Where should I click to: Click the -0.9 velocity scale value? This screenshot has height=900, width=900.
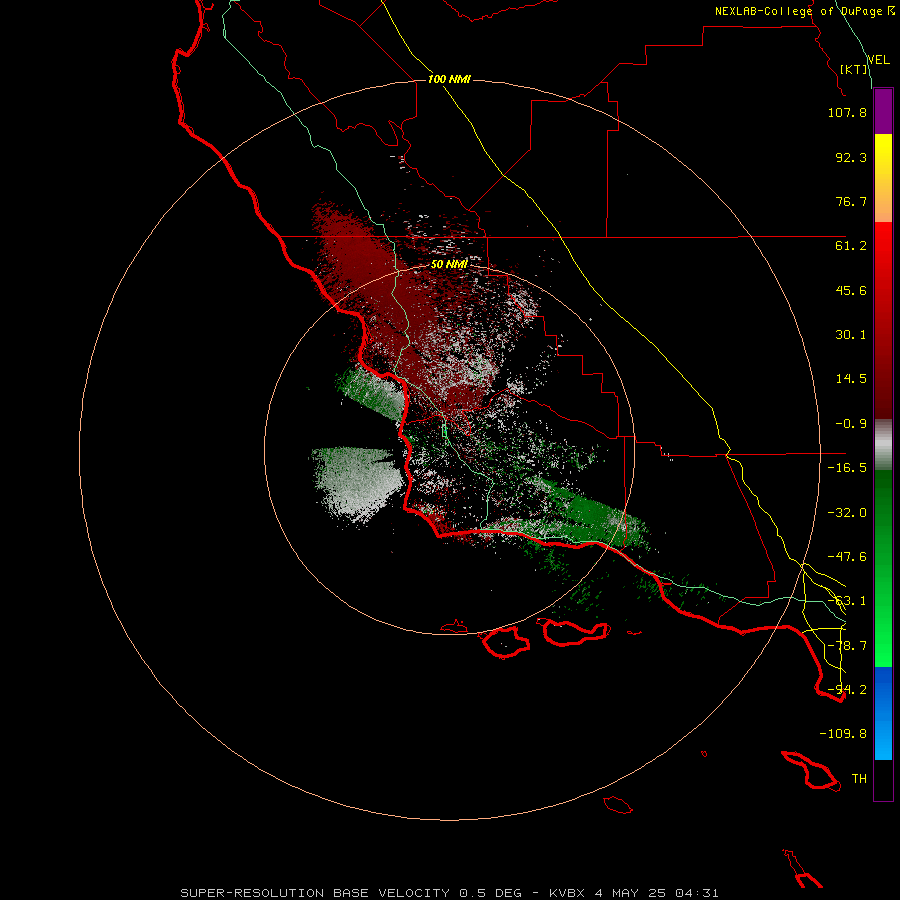(851, 424)
